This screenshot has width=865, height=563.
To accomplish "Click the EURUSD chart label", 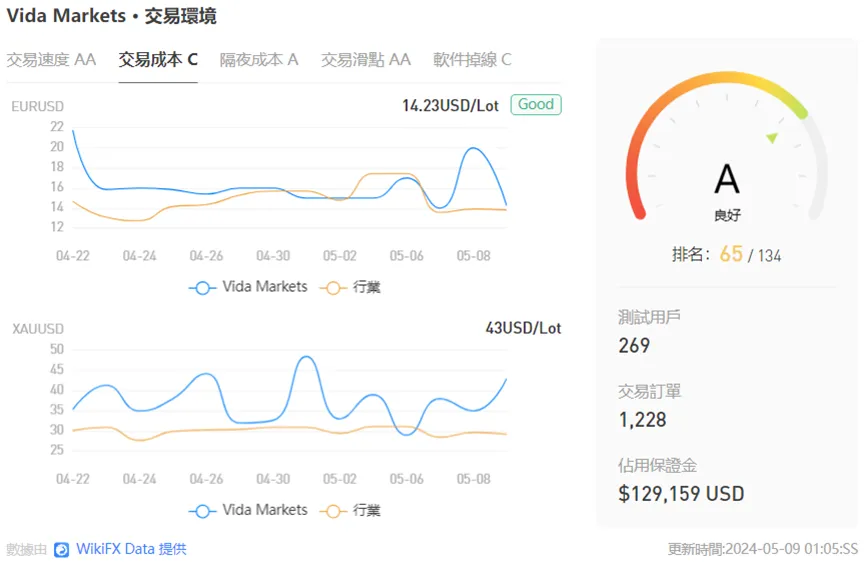I will coord(38,106).
